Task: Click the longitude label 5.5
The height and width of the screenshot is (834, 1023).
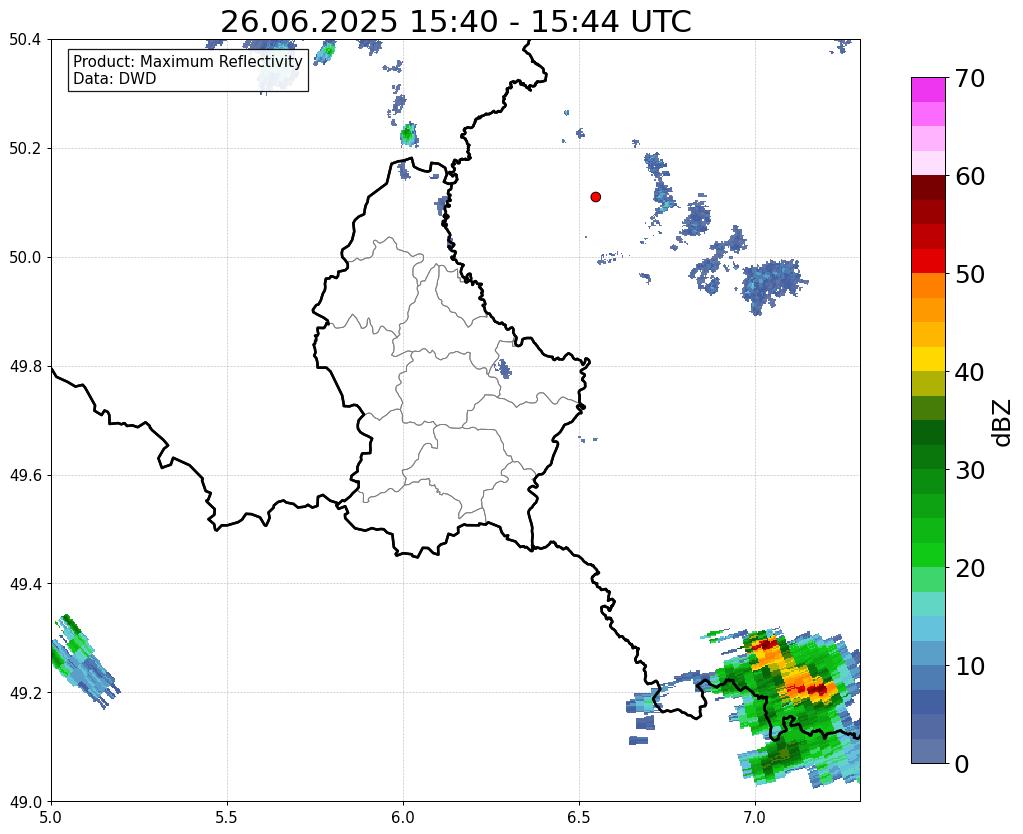Action: coord(227,817)
